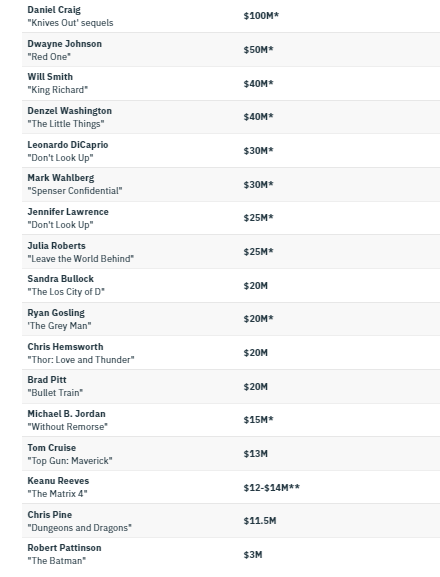Click Will Smith's $40M* salary
The height and width of the screenshot is (577, 440).
click(x=258, y=84)
